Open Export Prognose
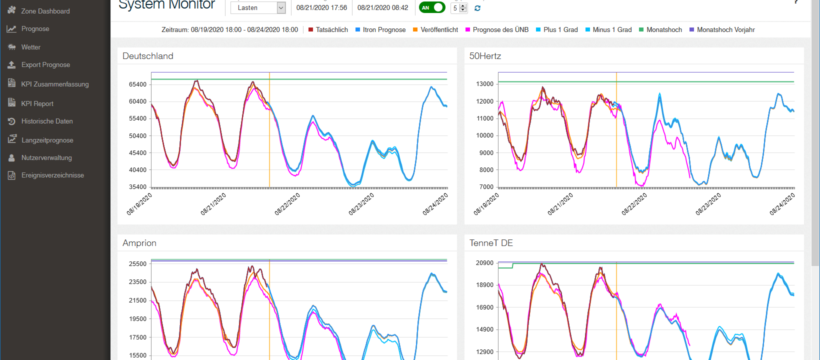 click(45, 65)
